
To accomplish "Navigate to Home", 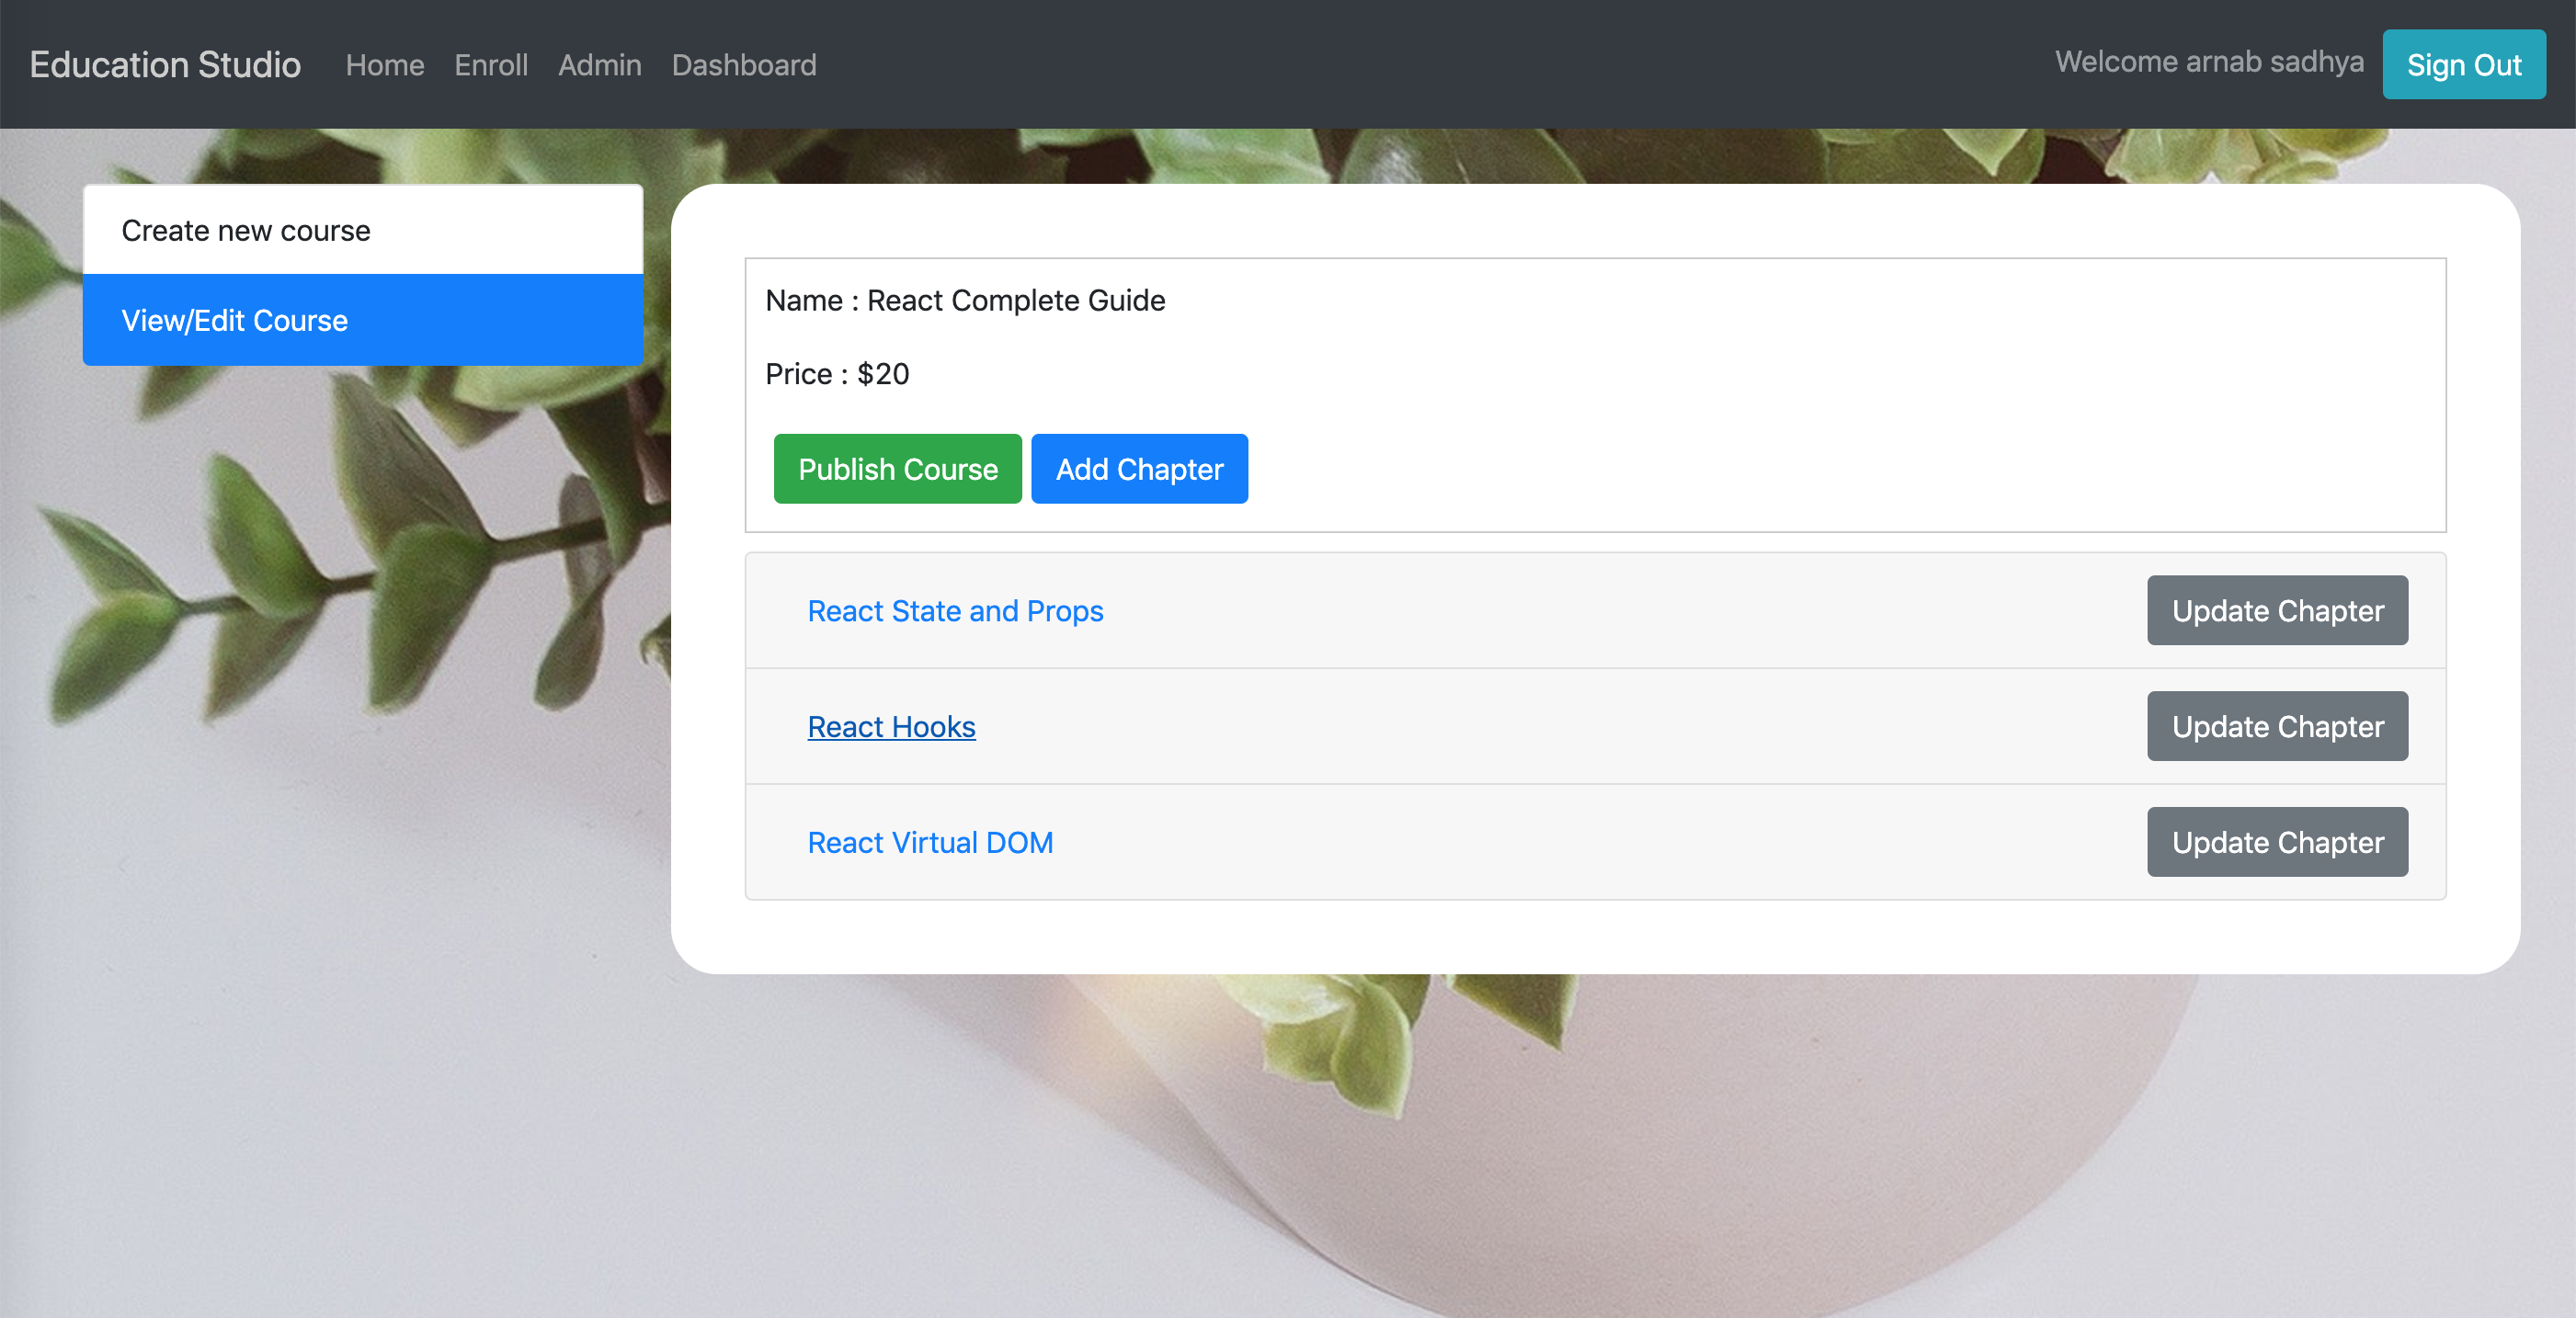I will [x=384, y=64].
